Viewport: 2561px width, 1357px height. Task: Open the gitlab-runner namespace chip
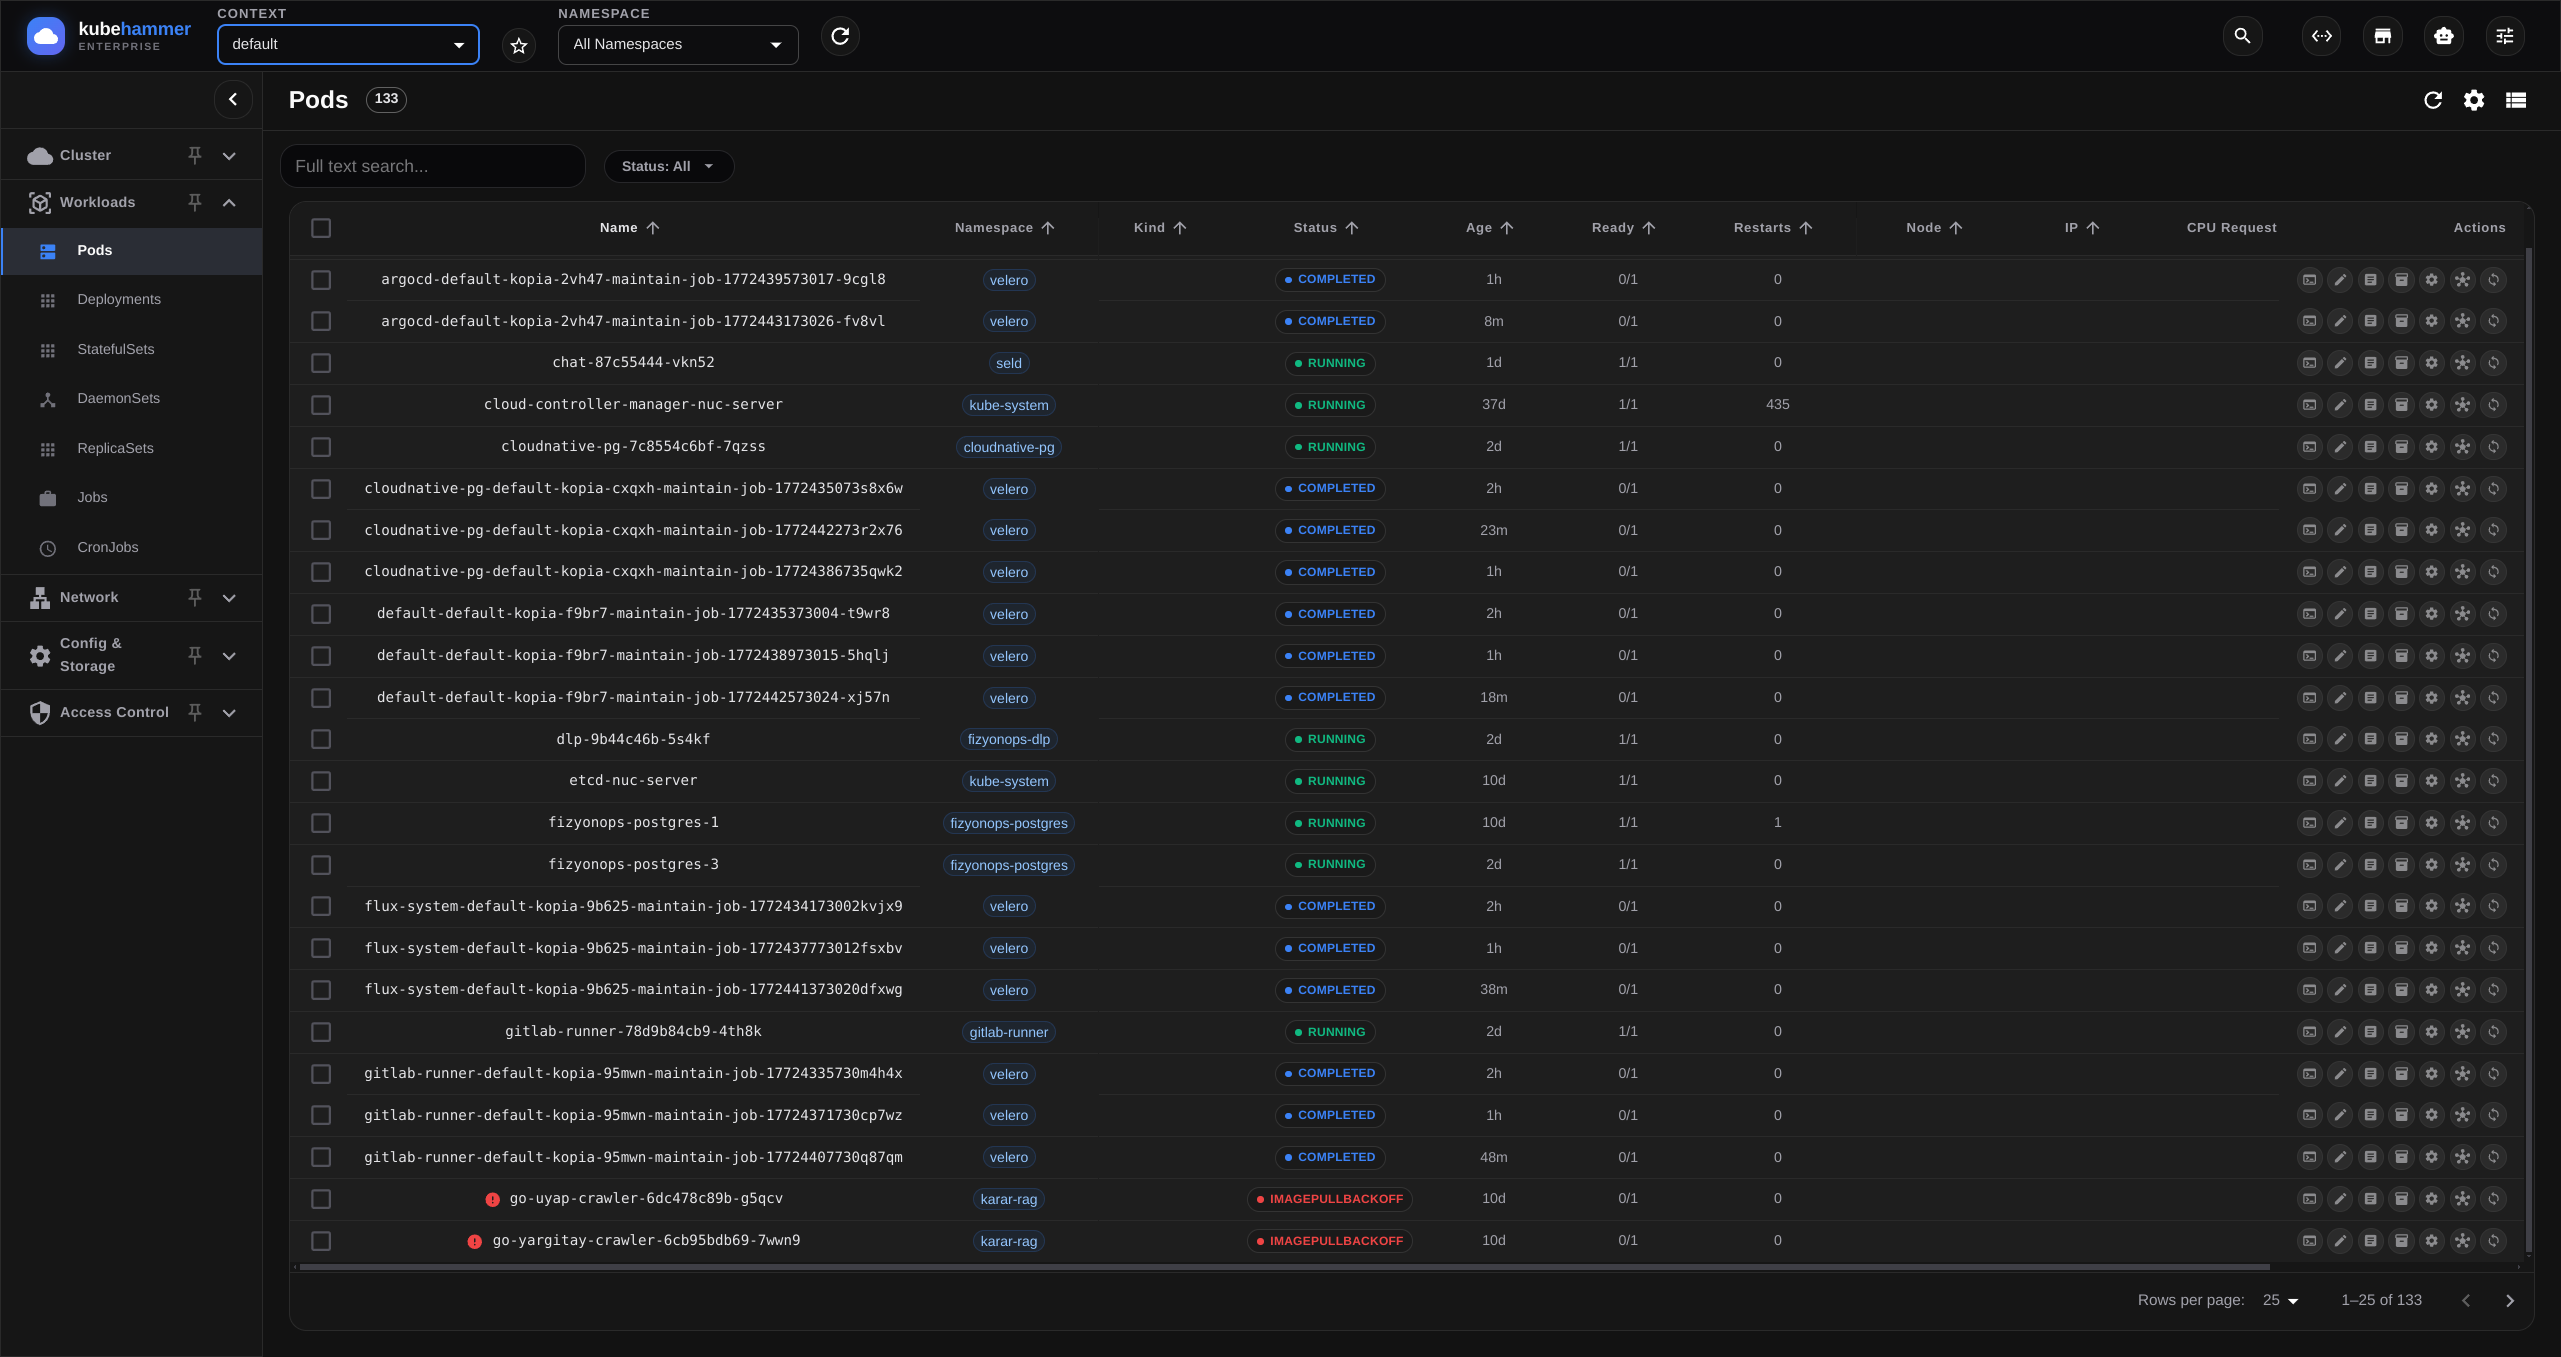click(x=1008, y=1032)
